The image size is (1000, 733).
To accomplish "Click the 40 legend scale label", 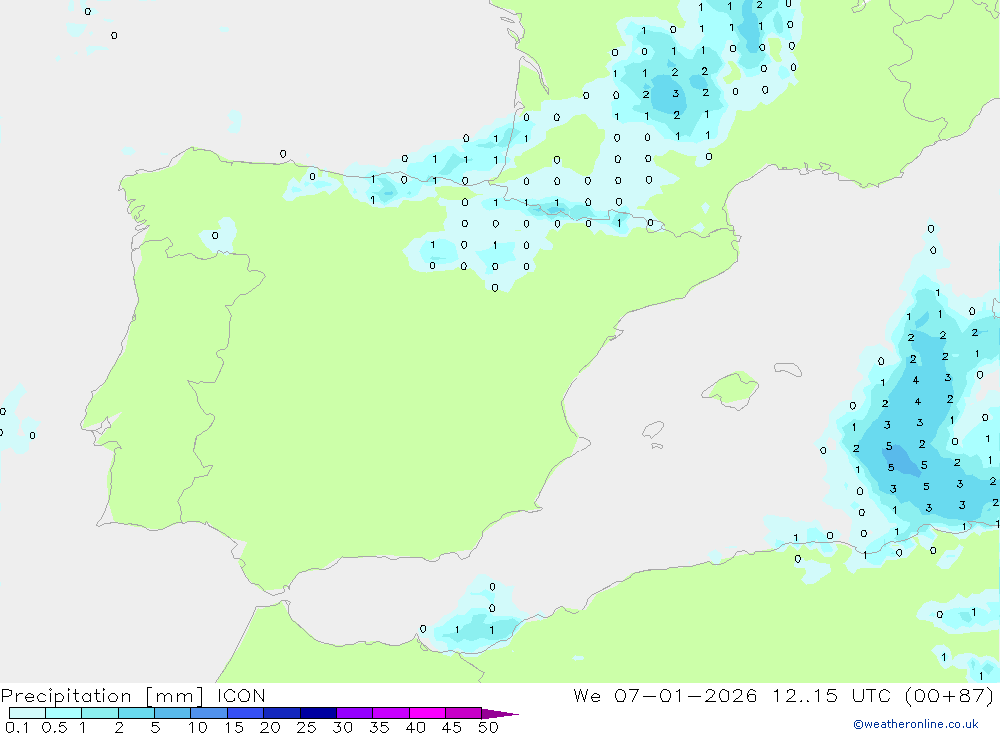I will pos(416,727).
